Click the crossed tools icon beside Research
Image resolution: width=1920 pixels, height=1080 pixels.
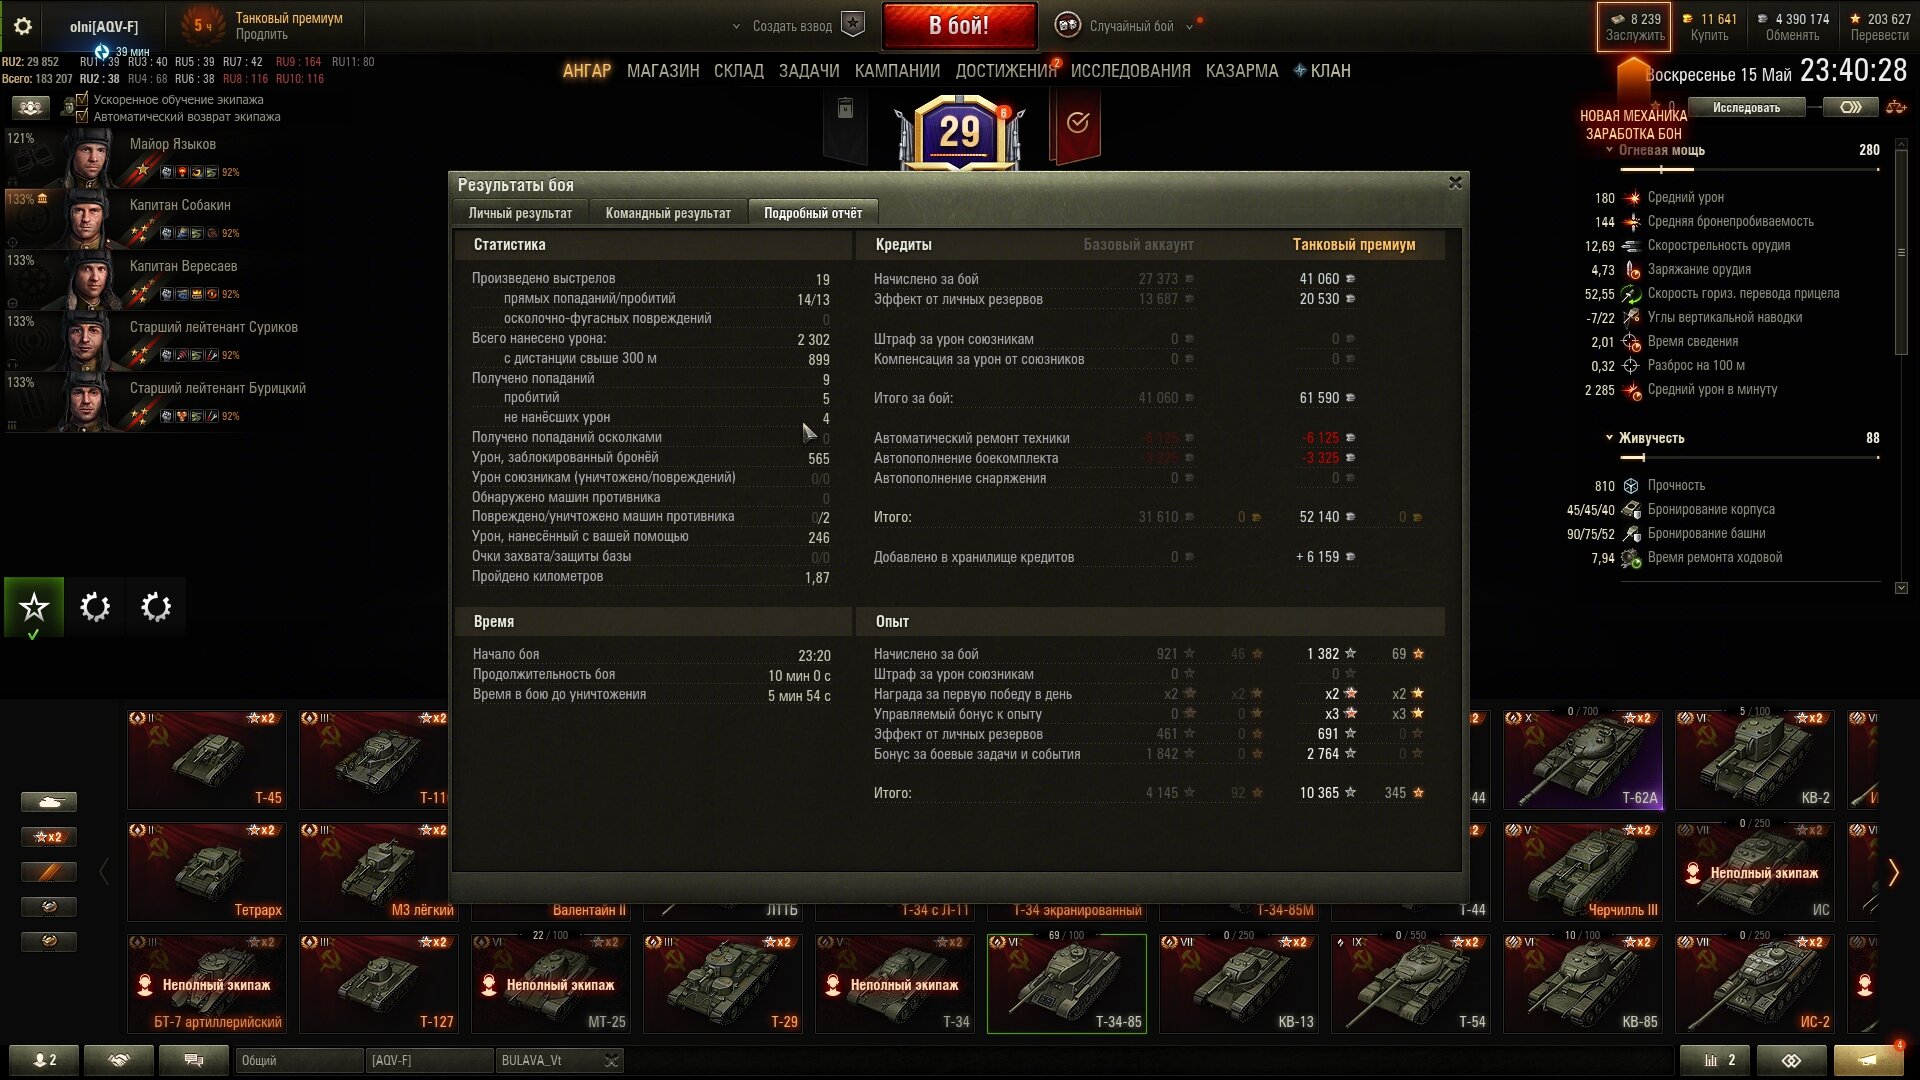point(1895,107)
